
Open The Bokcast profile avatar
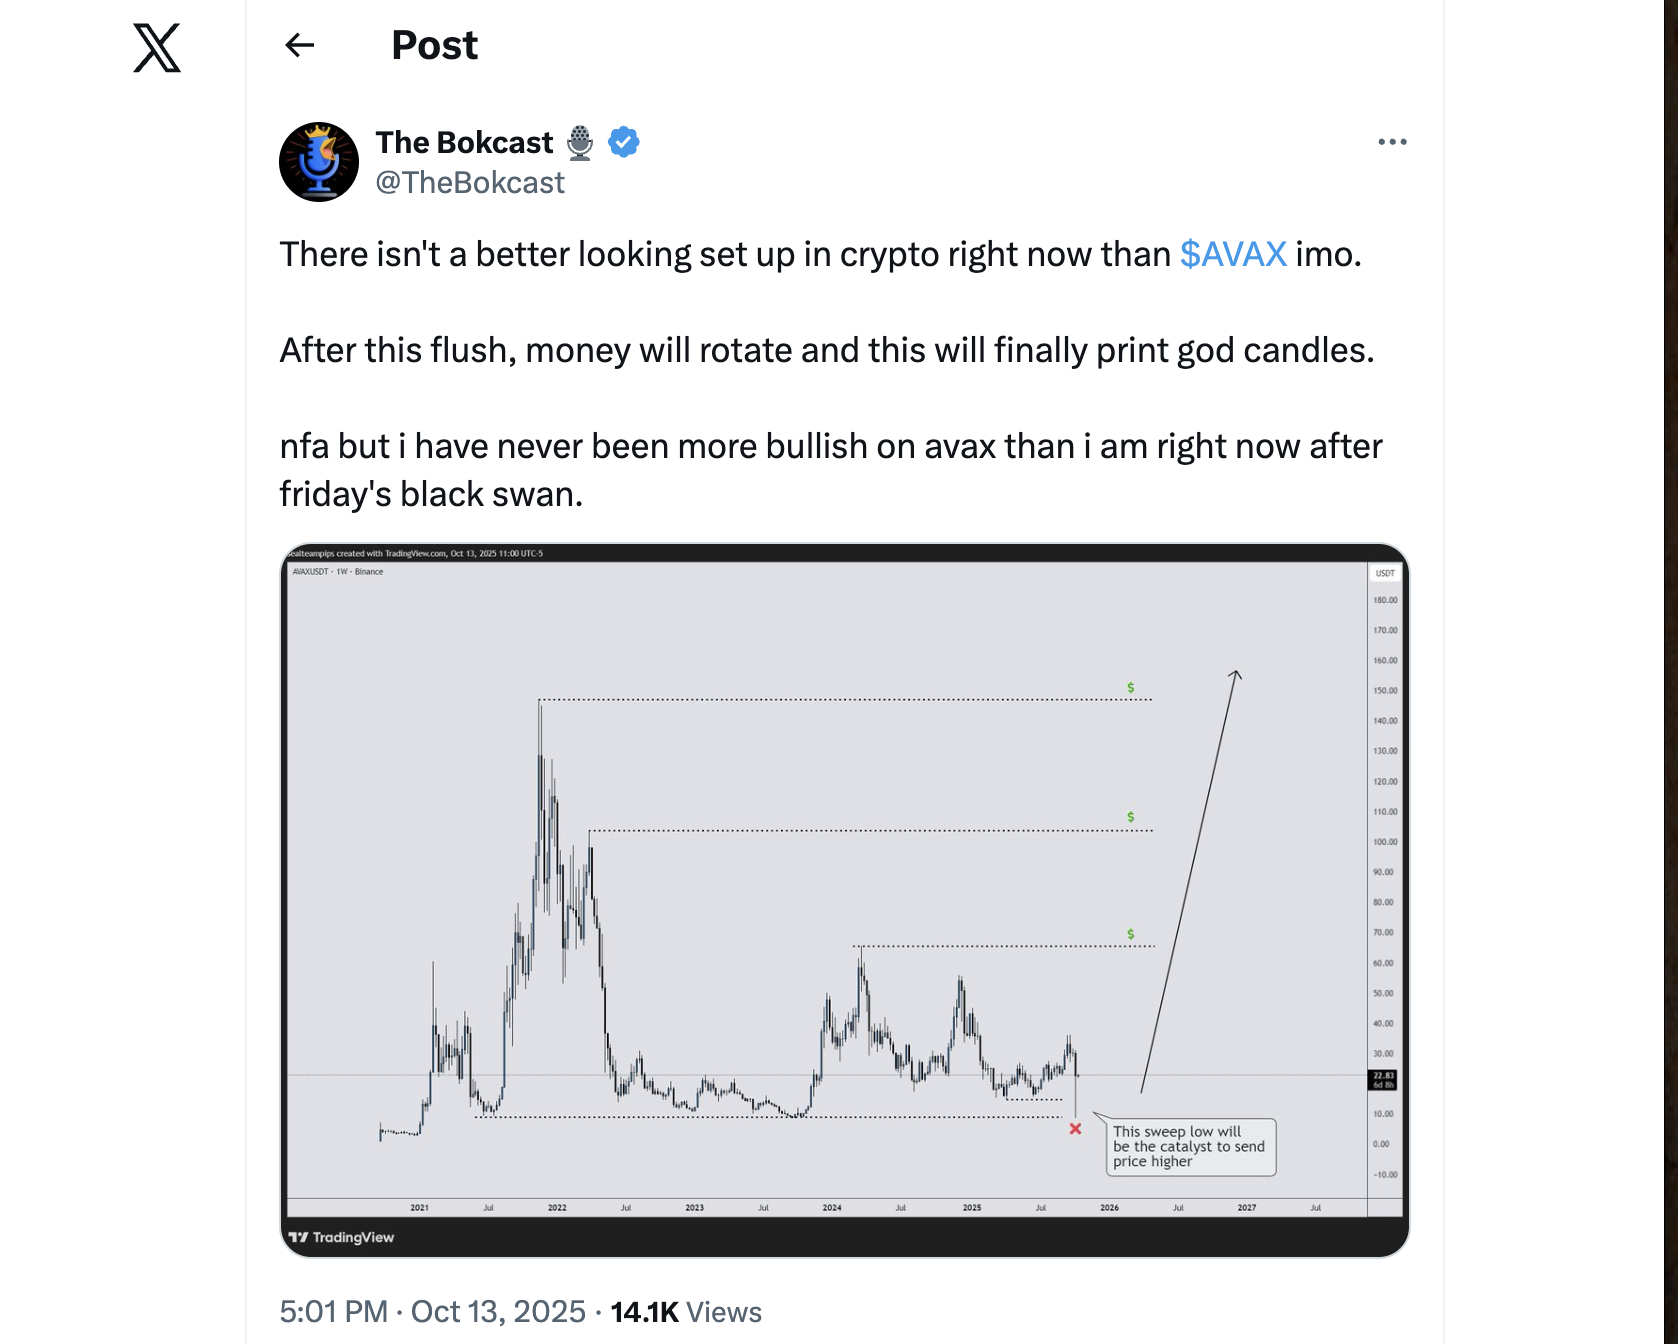click(x=319, y=162)
